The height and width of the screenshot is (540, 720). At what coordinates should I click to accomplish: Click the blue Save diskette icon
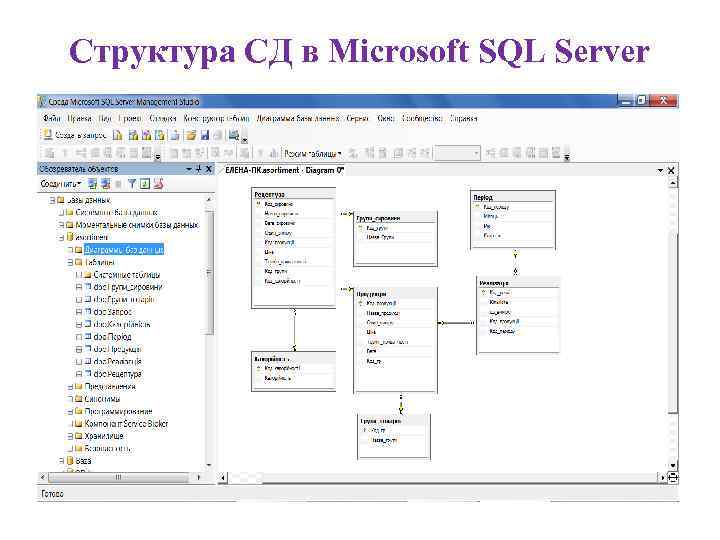pos(205,135)
